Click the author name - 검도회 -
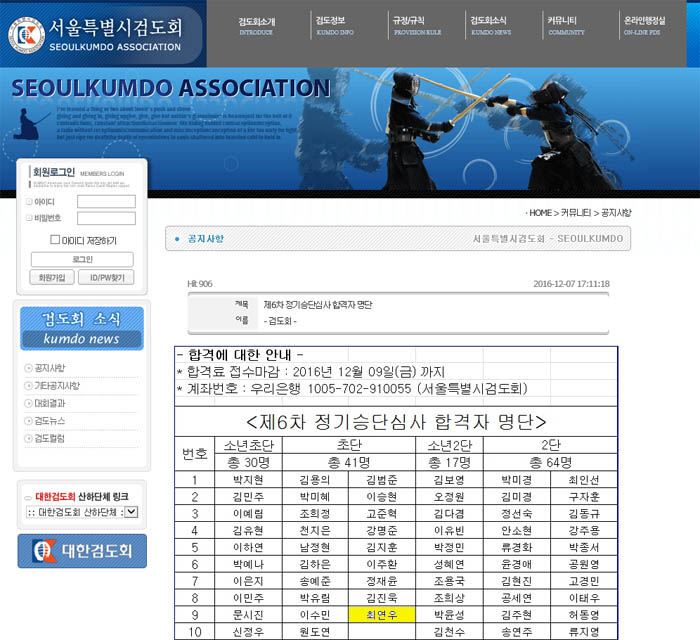Image resolution: width=700 pixels, height=640 pixels. [280, 321]
